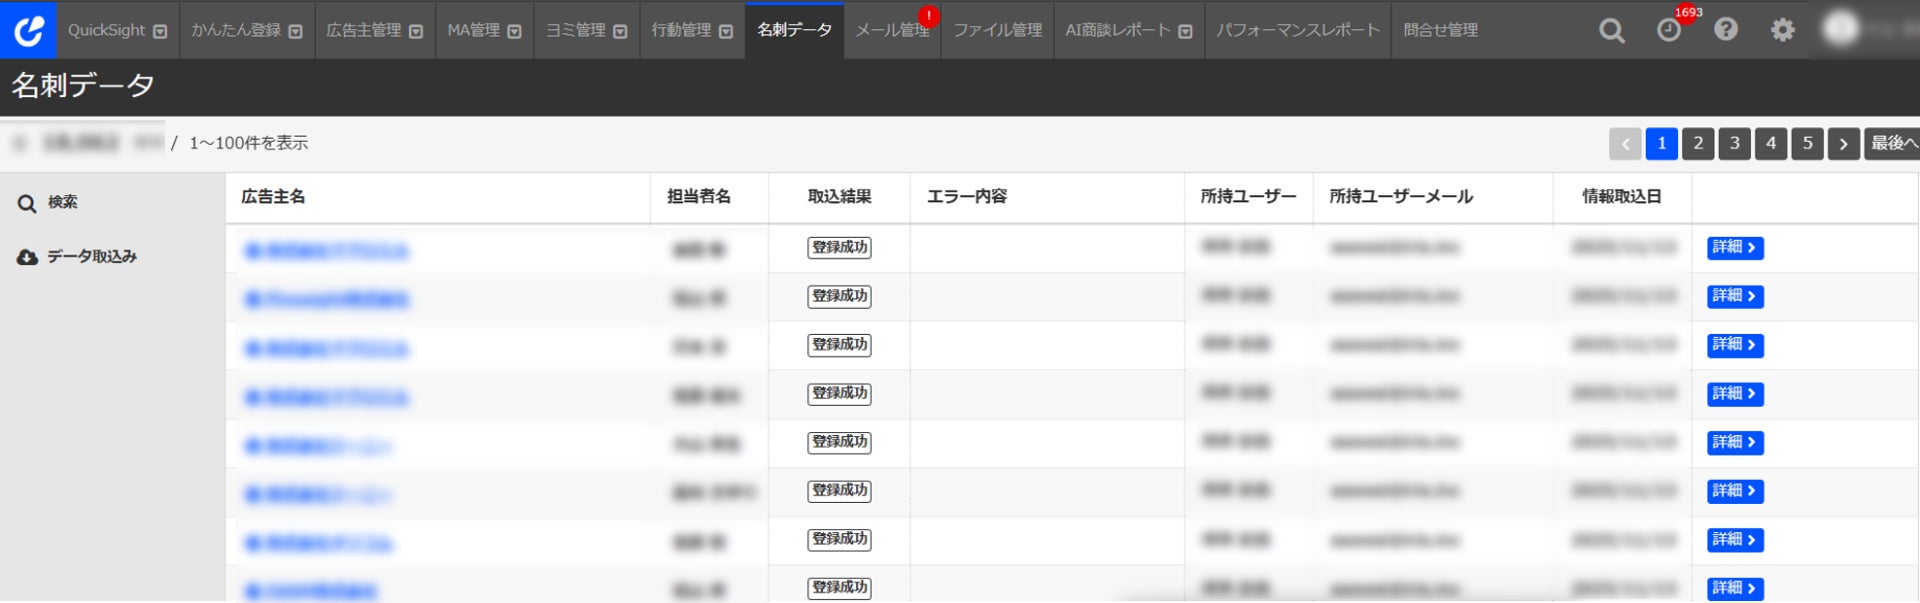Click the 1〜100件を表示 count text

(249, 143)
